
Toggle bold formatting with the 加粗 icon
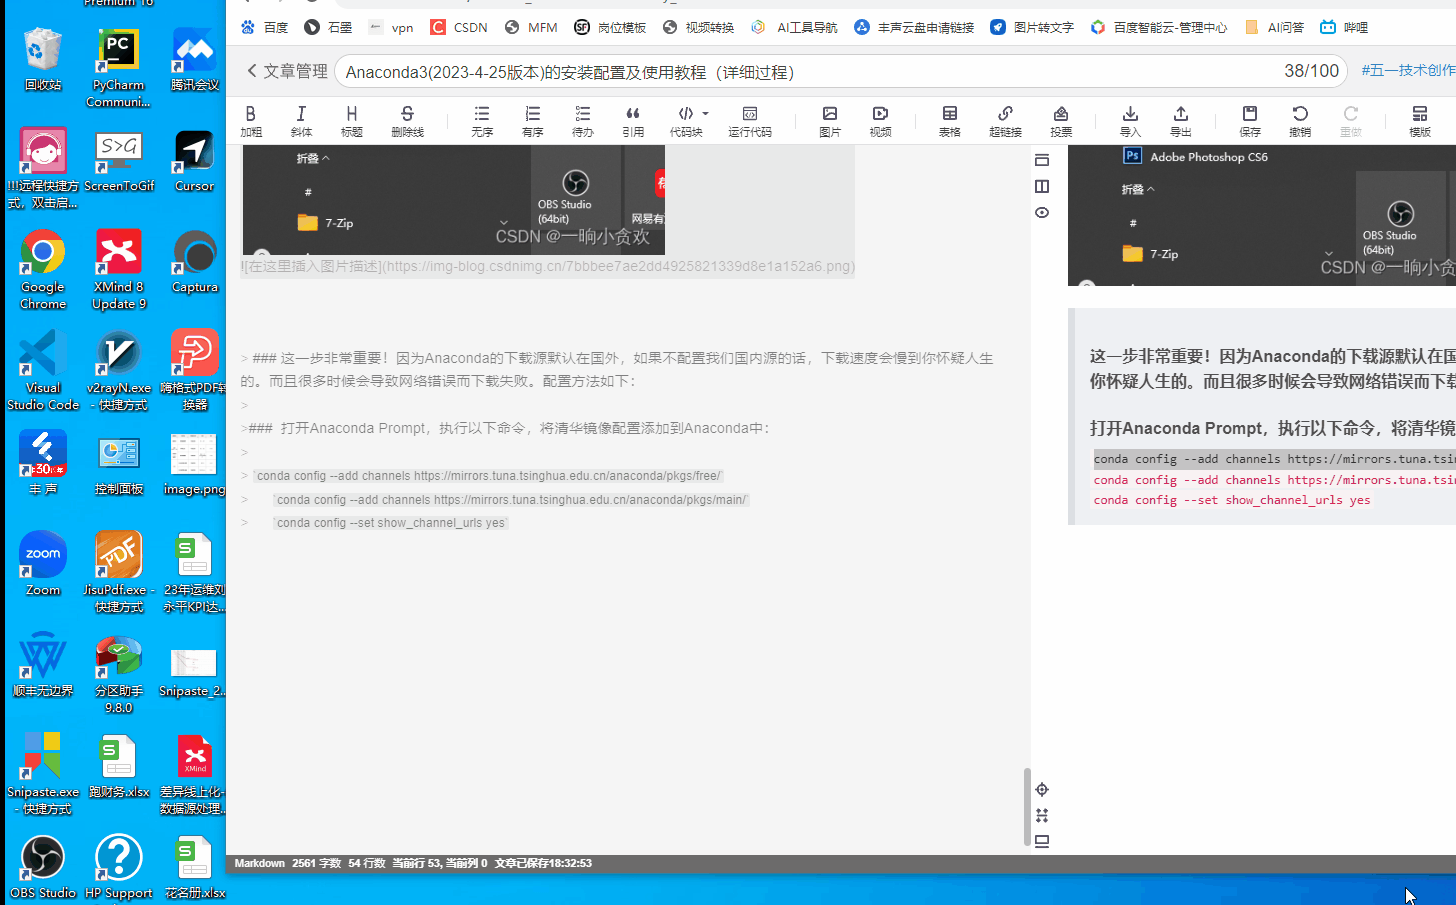[253, 120]
